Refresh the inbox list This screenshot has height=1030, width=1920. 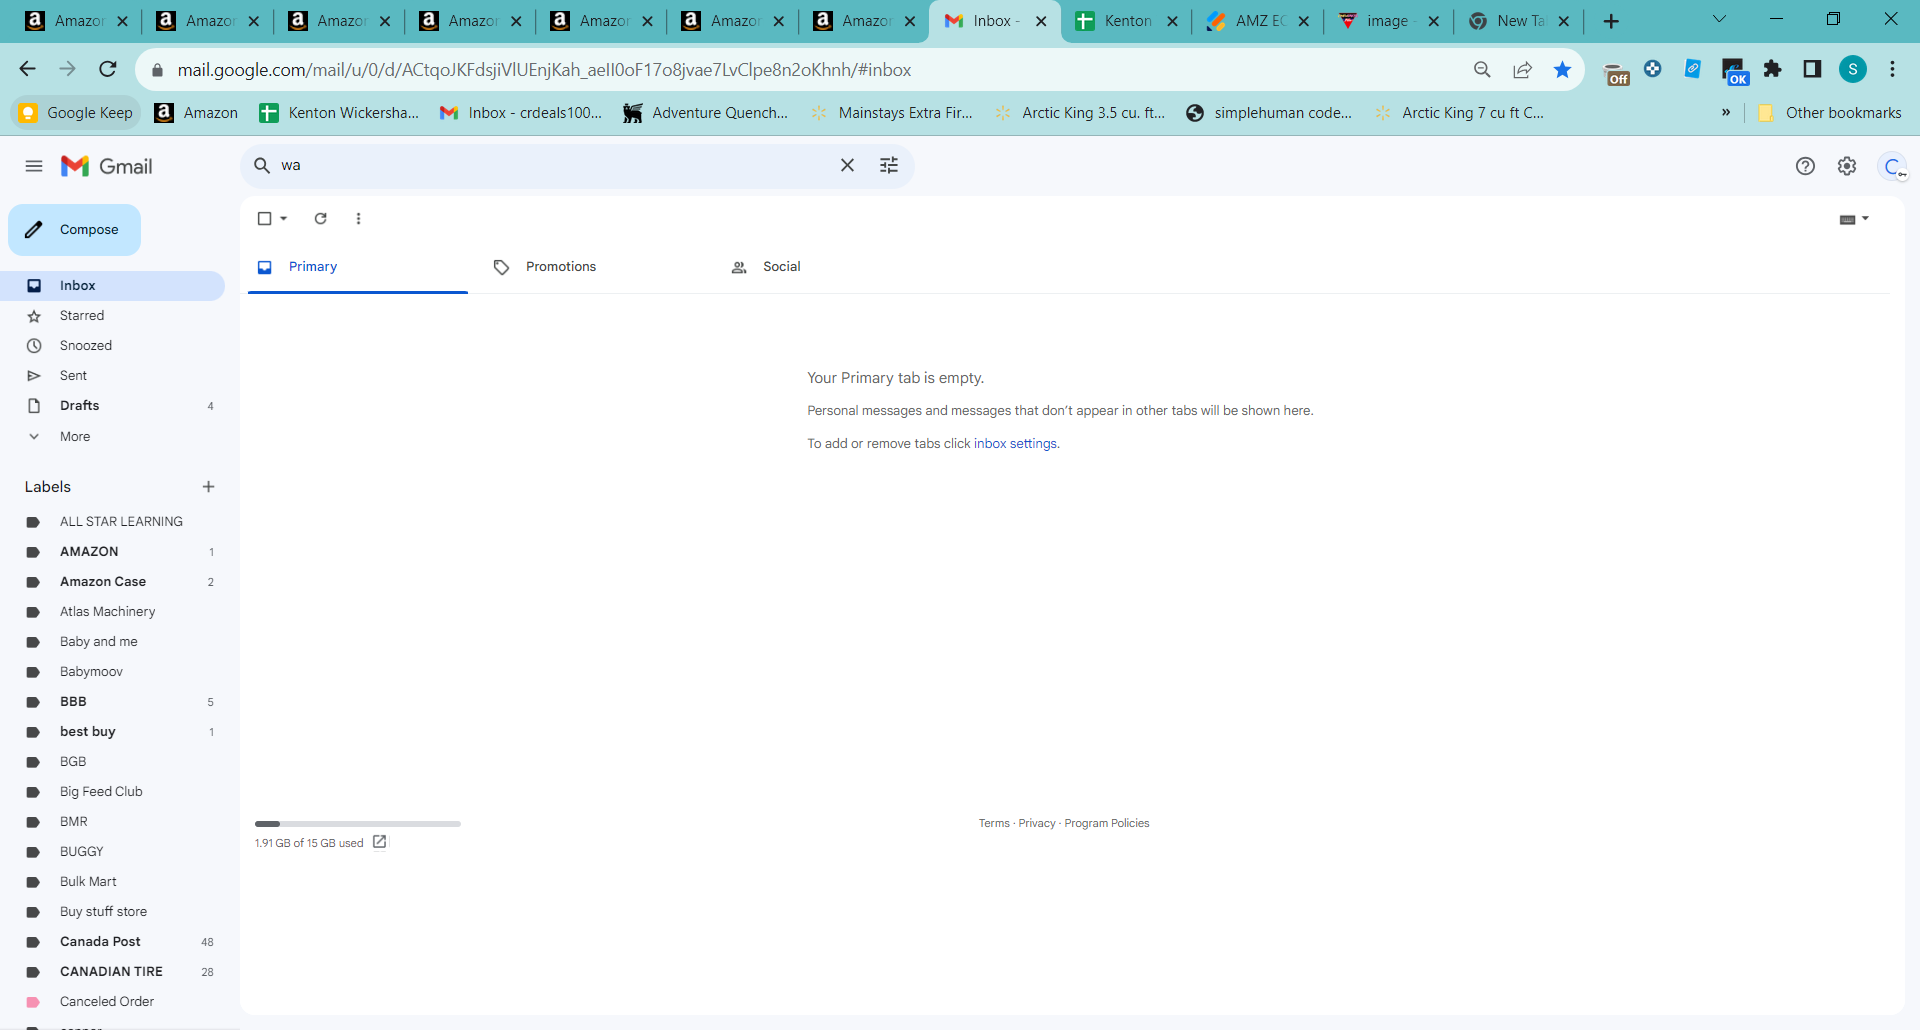(321, 218)
